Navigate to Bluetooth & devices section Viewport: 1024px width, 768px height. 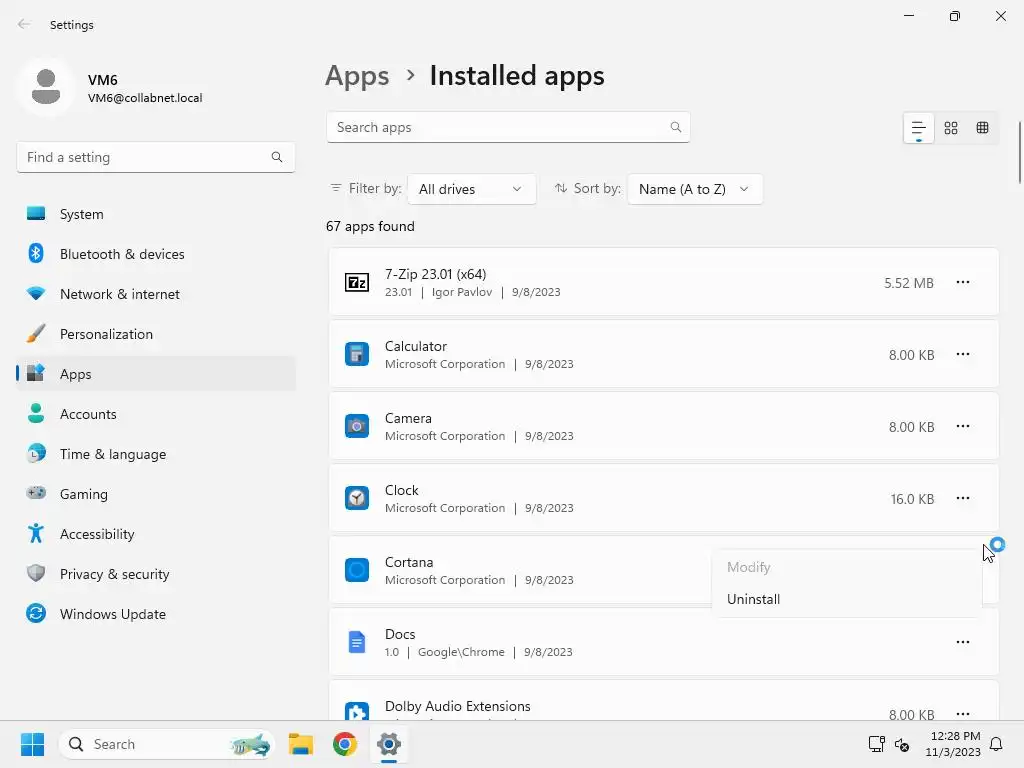point(121,254)
